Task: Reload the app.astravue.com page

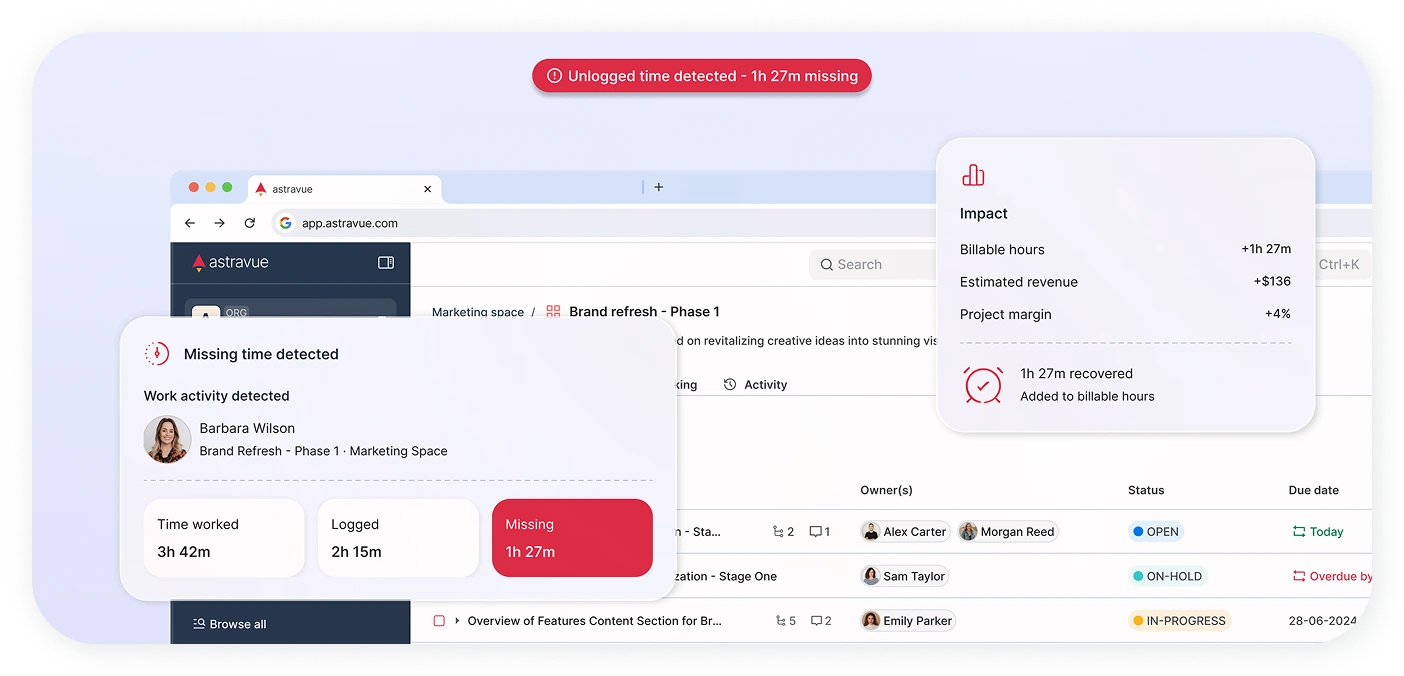Action: pos(250,223)
